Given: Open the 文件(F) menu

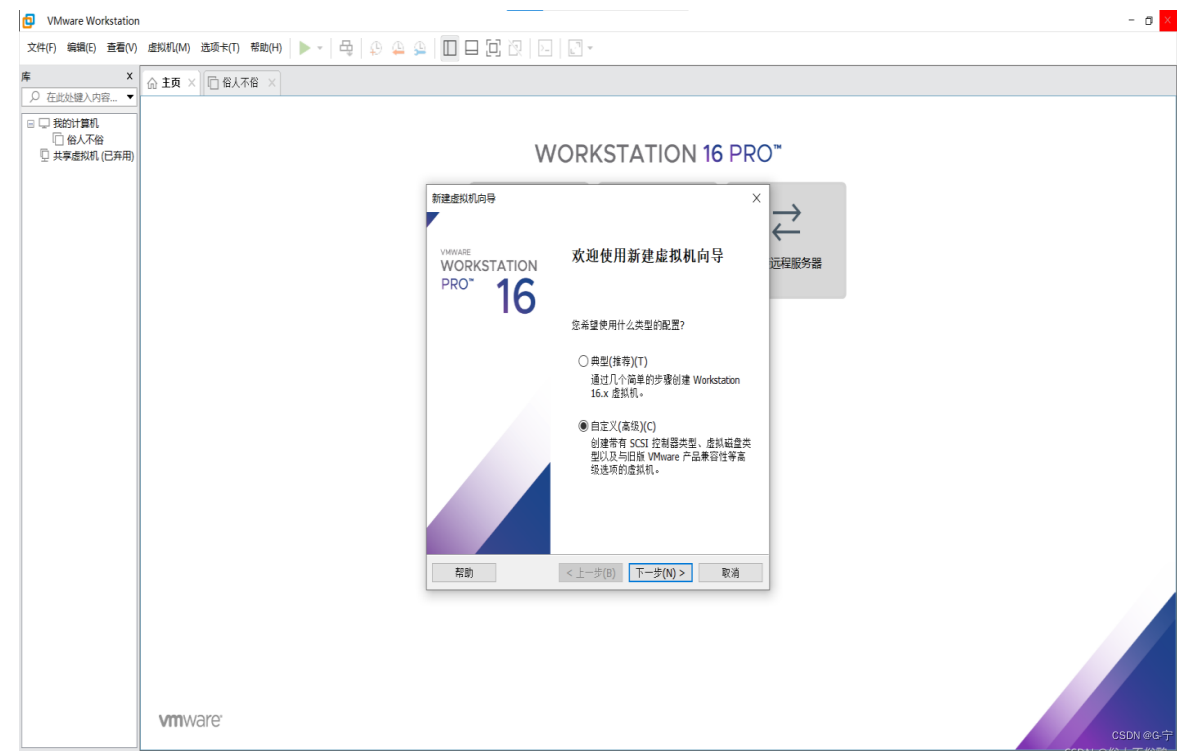Looking at the screenshot, I should [42, 48].
